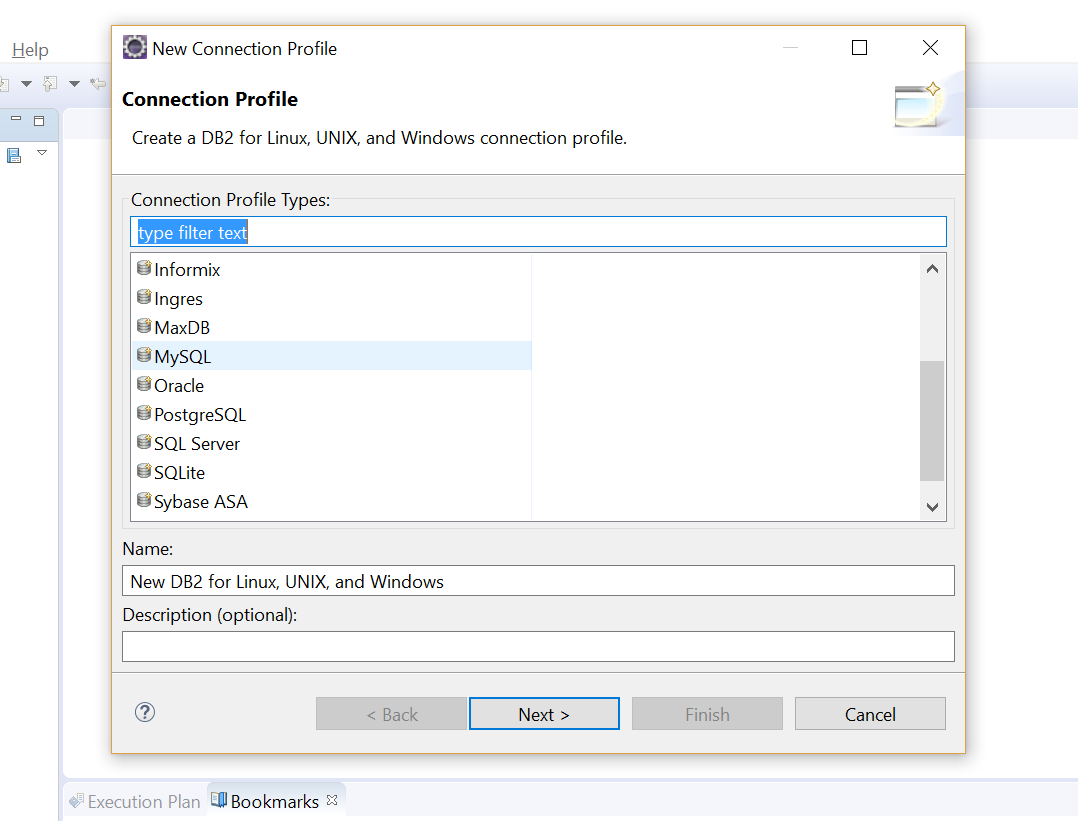Switch to the Bookmarks tab

coord(274,801)
